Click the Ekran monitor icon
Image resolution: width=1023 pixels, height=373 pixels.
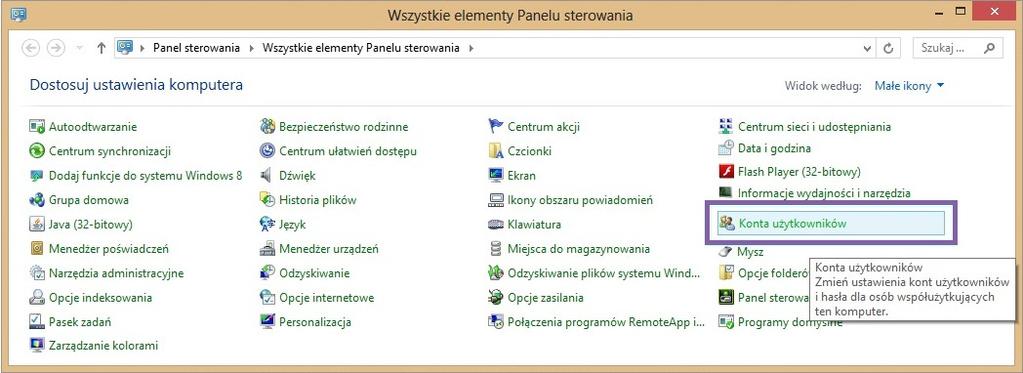(x=496, y=175)
